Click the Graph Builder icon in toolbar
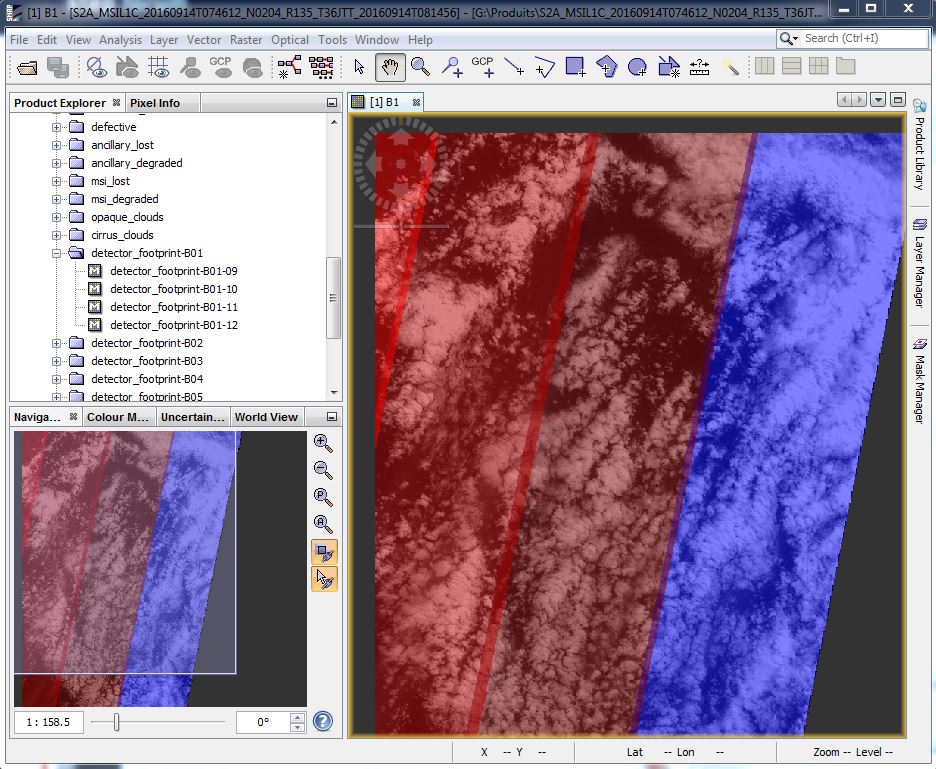 point(289,67)
